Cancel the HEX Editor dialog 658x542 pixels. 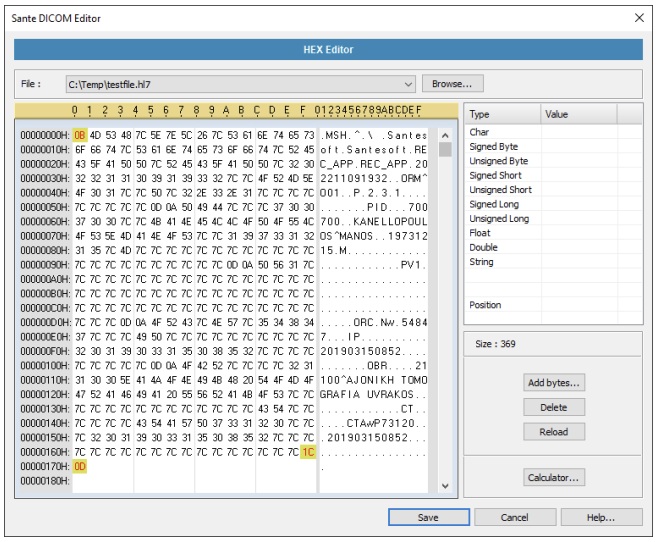coord(515,517)
